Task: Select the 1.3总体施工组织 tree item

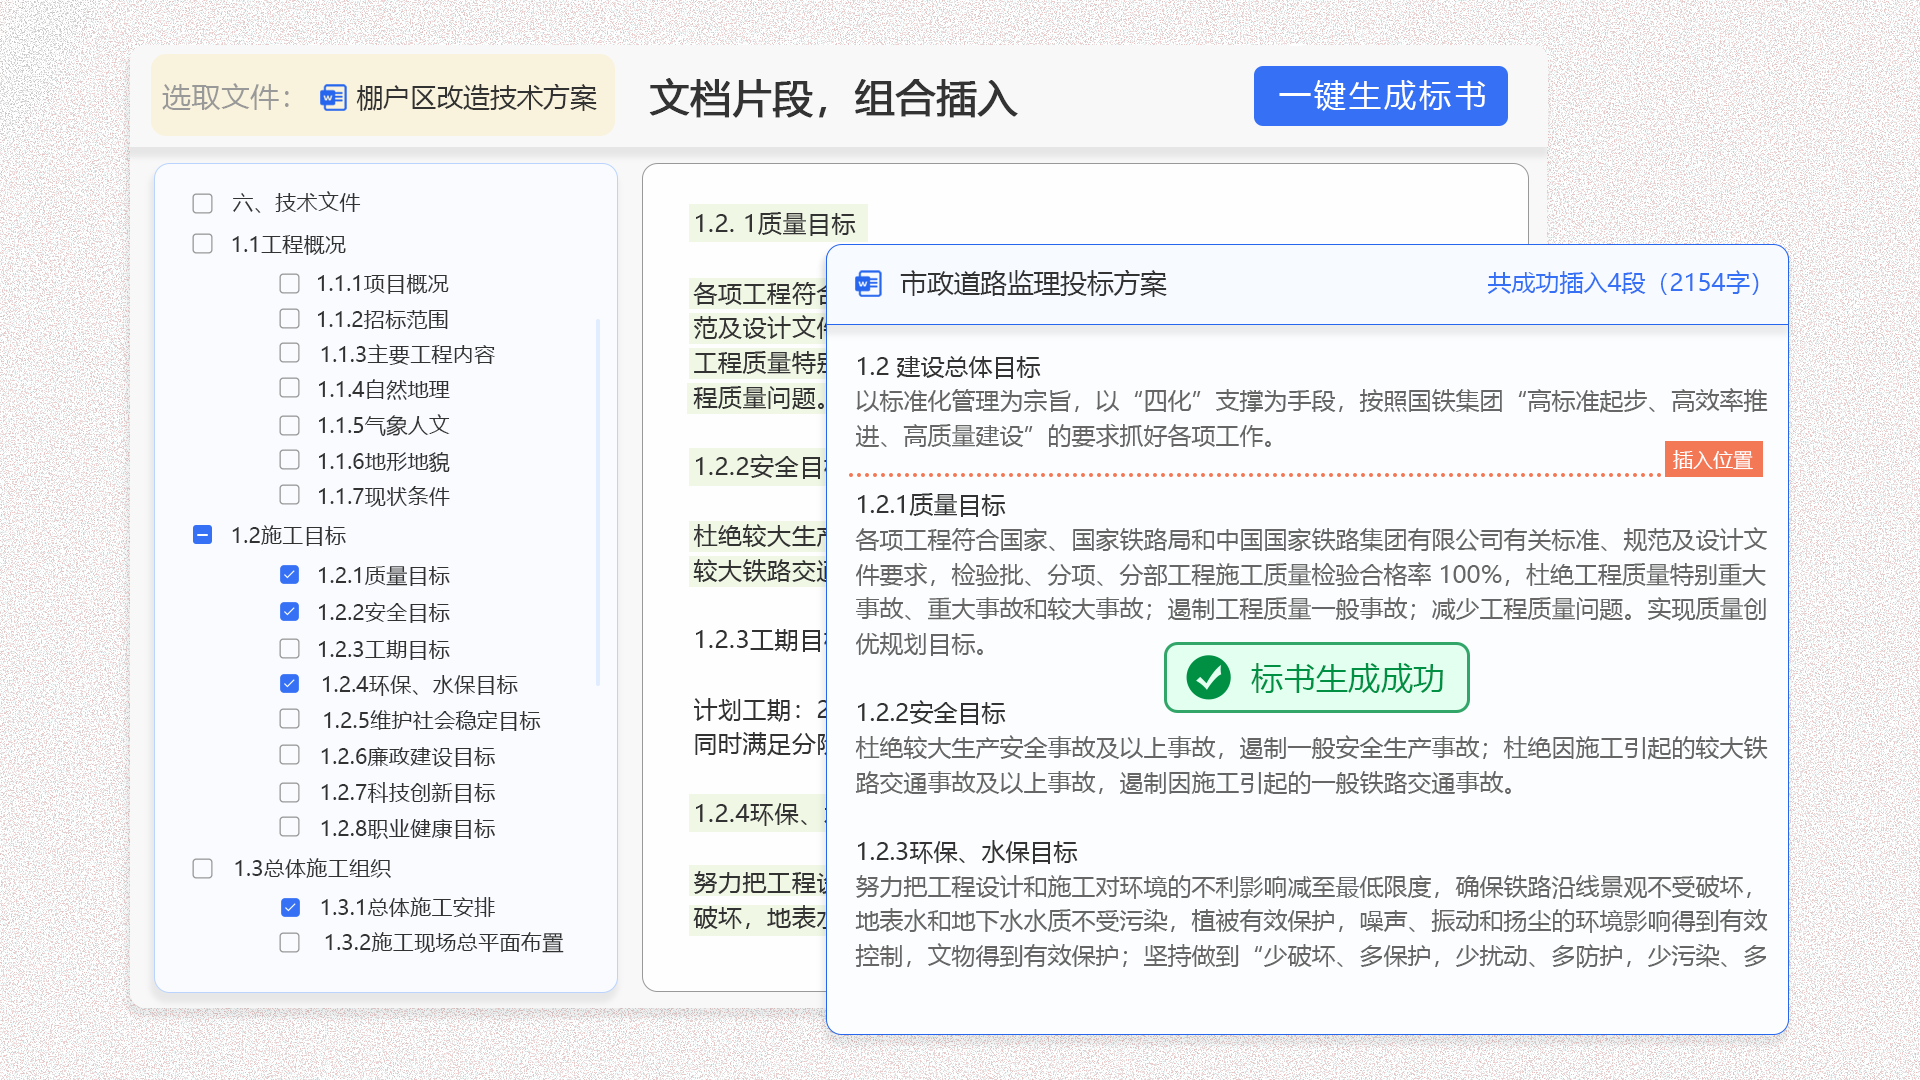Action: click(x=312, y=868)
